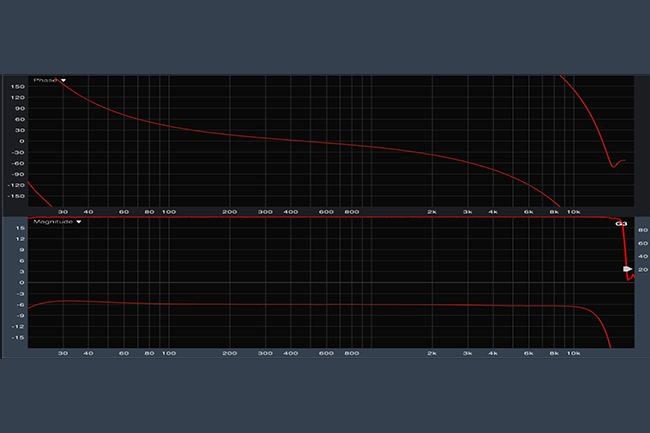Click the 150 degree Phase scale label

[17, 87]
